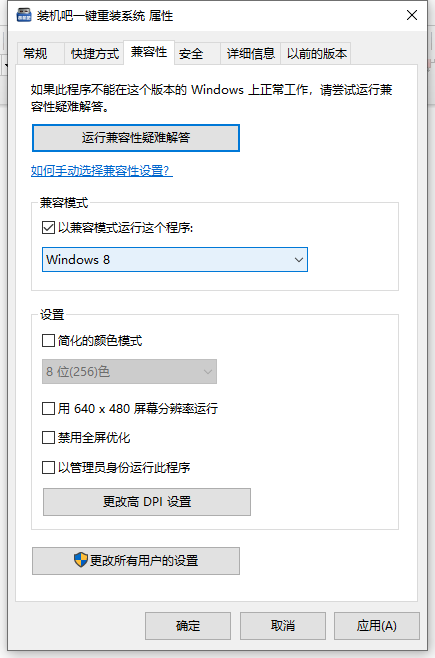Click the shield icon on 更改所有用户的设置
Image resolution: width=435 pixels, height=658 pixels.
81,560
